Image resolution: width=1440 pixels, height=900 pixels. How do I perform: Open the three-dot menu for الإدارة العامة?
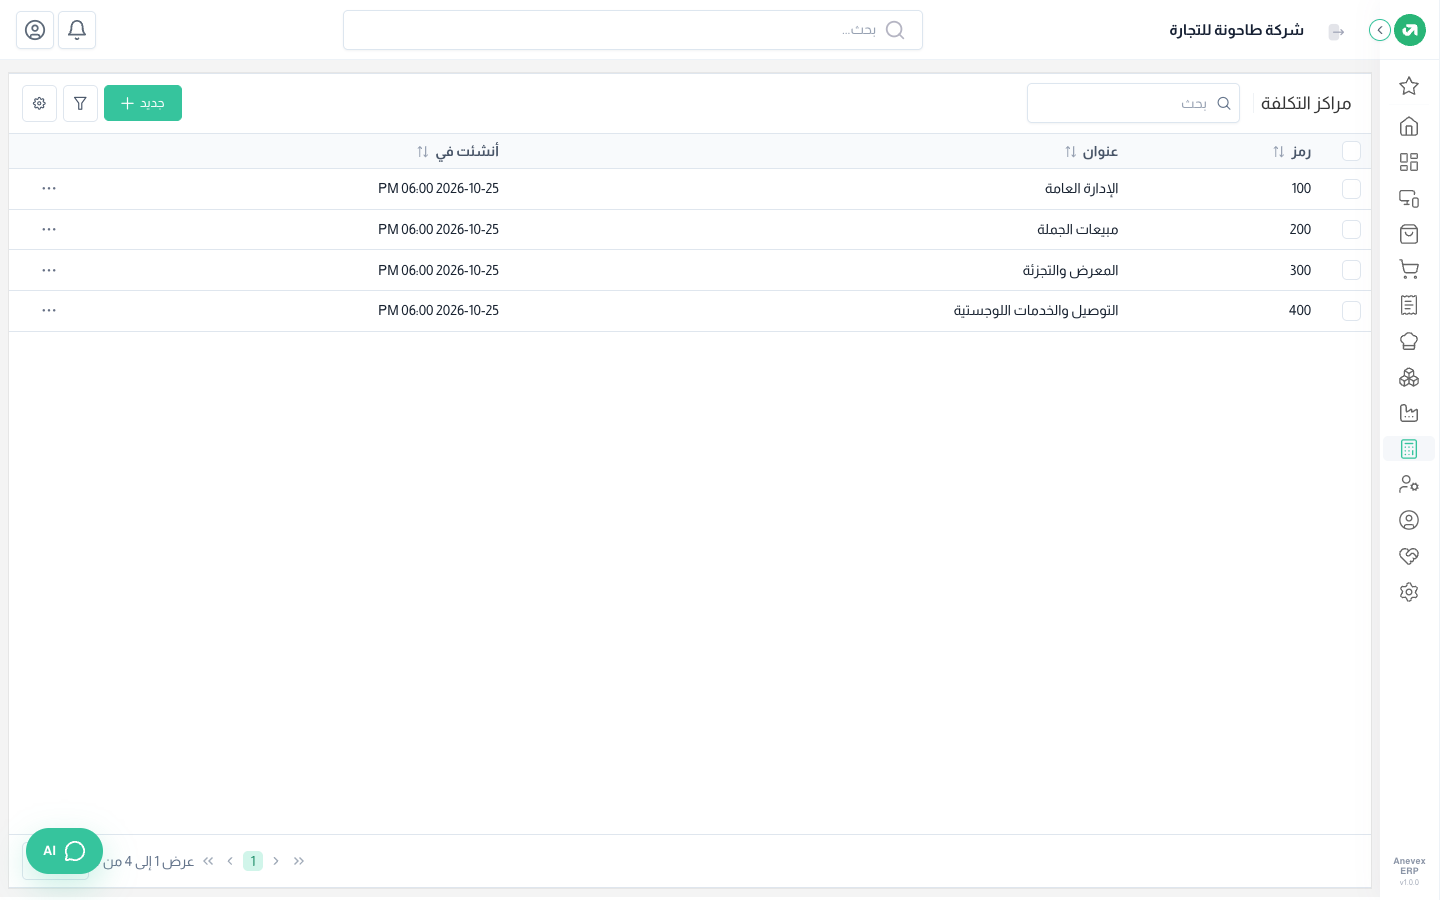pos(49,189)
